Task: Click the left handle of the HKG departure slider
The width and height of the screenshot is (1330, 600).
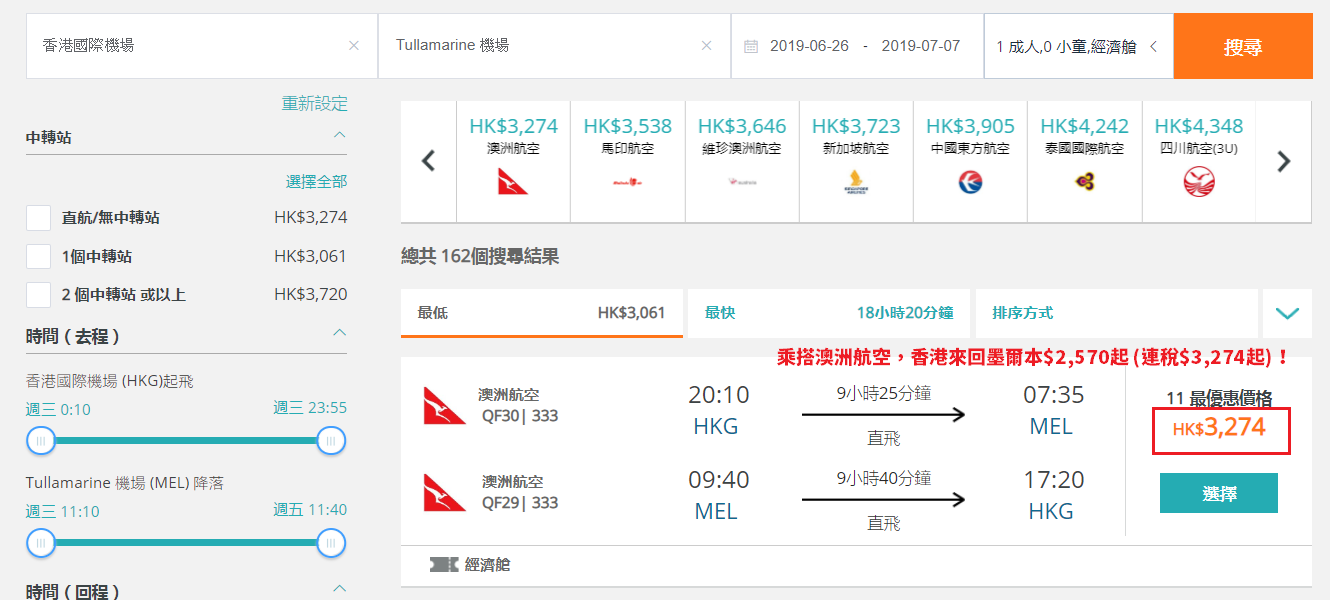Action: click(x=41, y=440)
